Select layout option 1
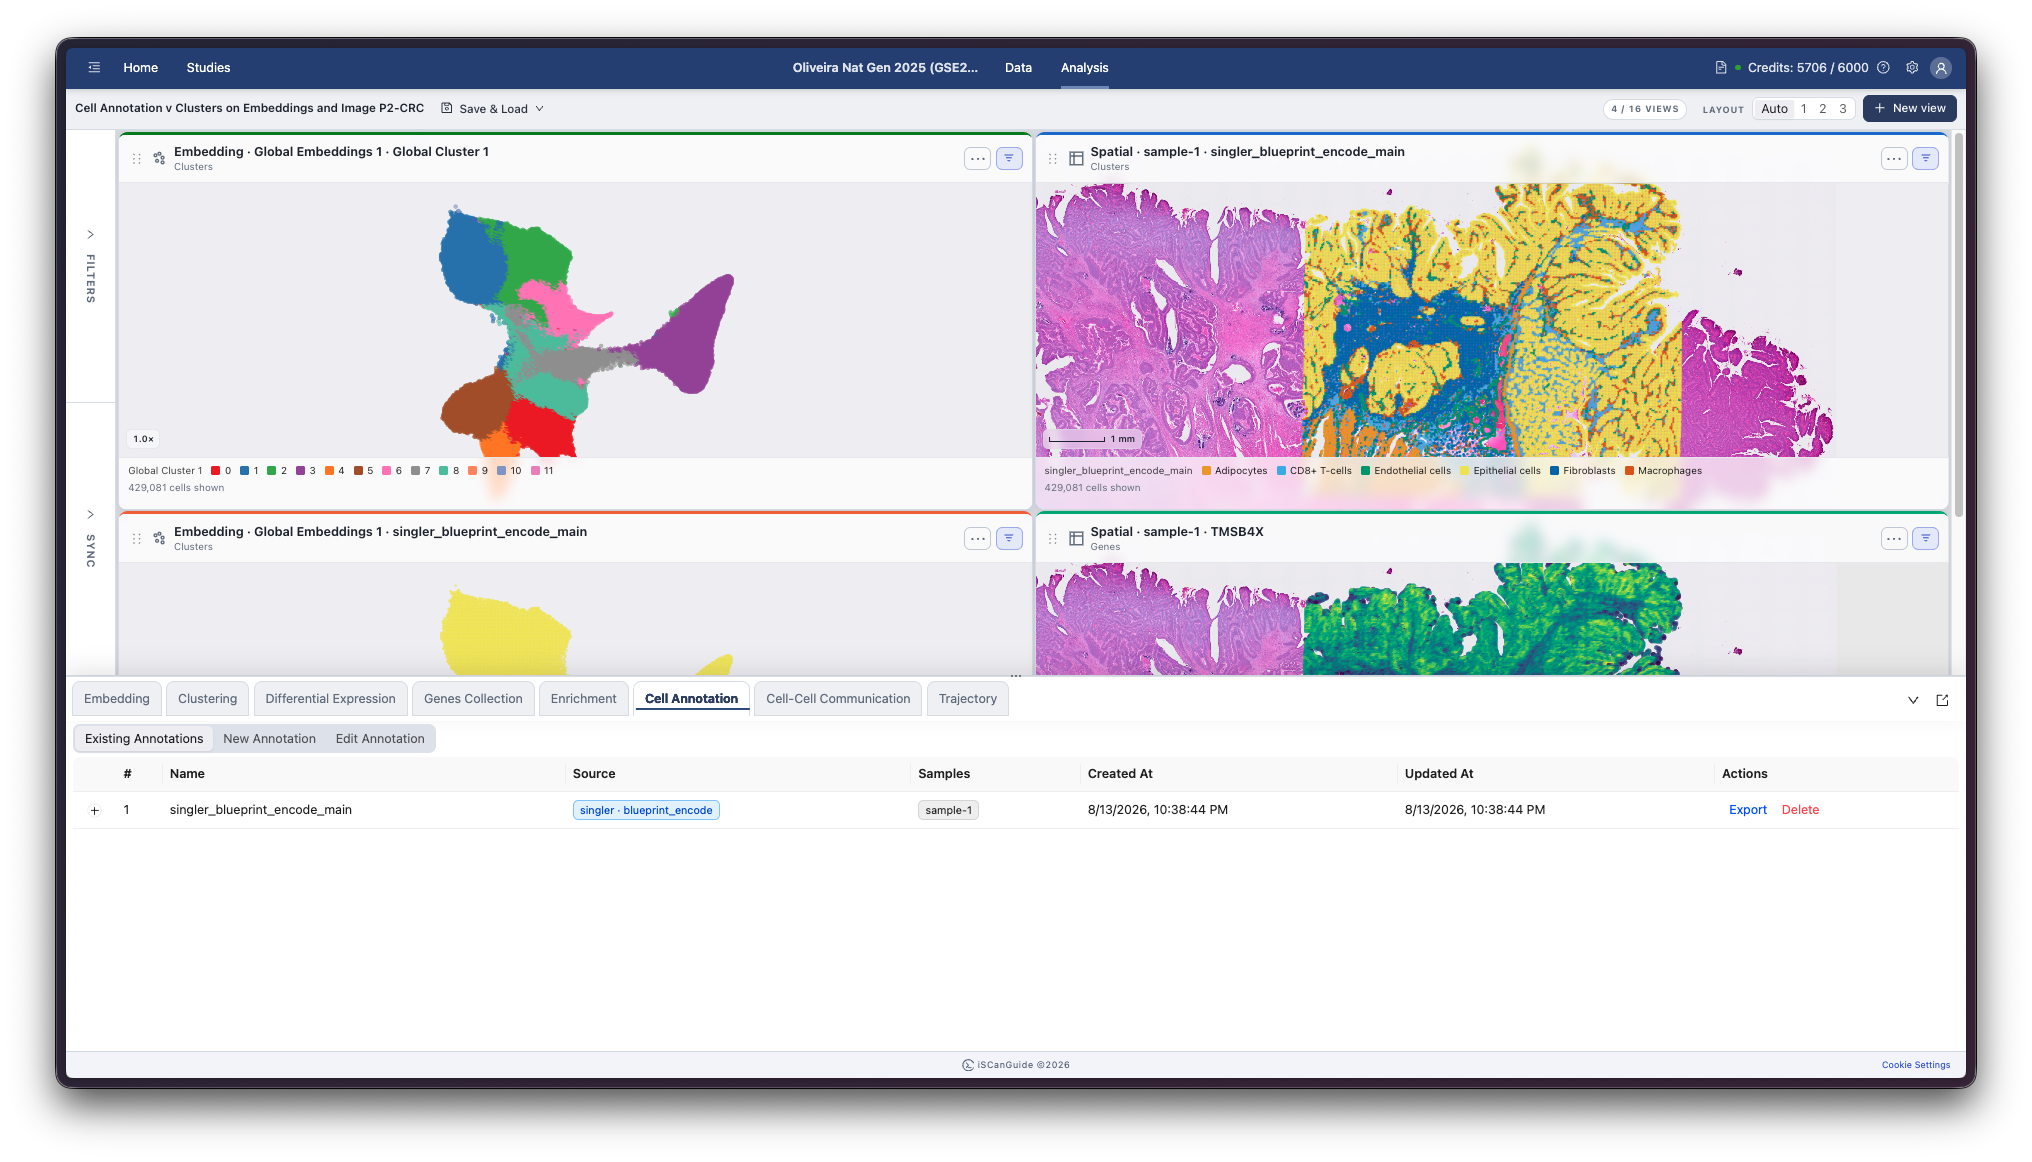Image resolution: width=2032 pixels, height=1162 pixels. 1803,108
